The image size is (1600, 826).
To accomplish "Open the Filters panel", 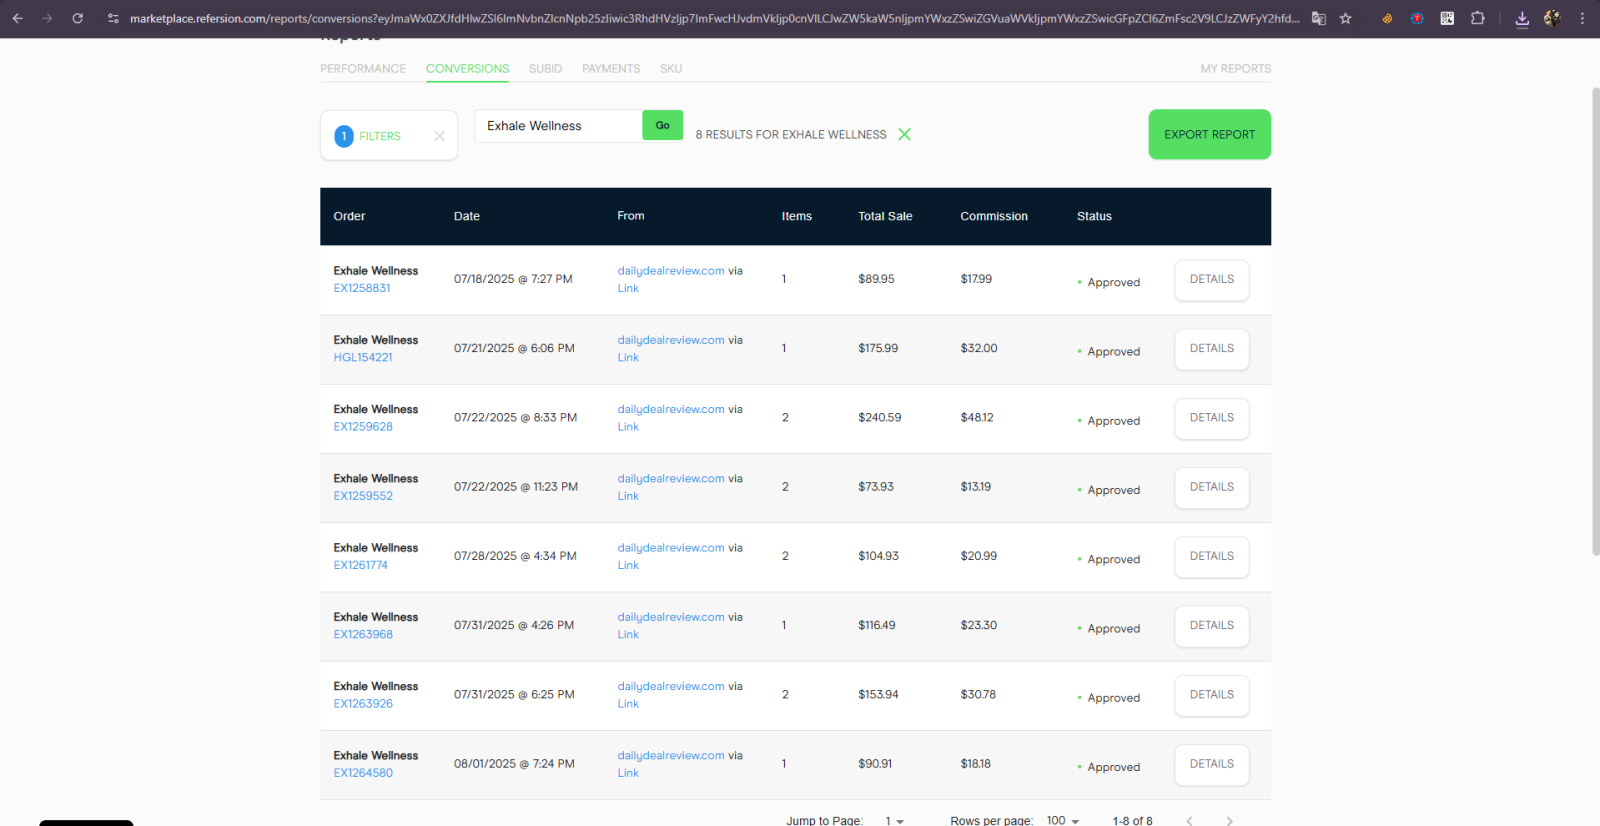I will coord(380,136).
